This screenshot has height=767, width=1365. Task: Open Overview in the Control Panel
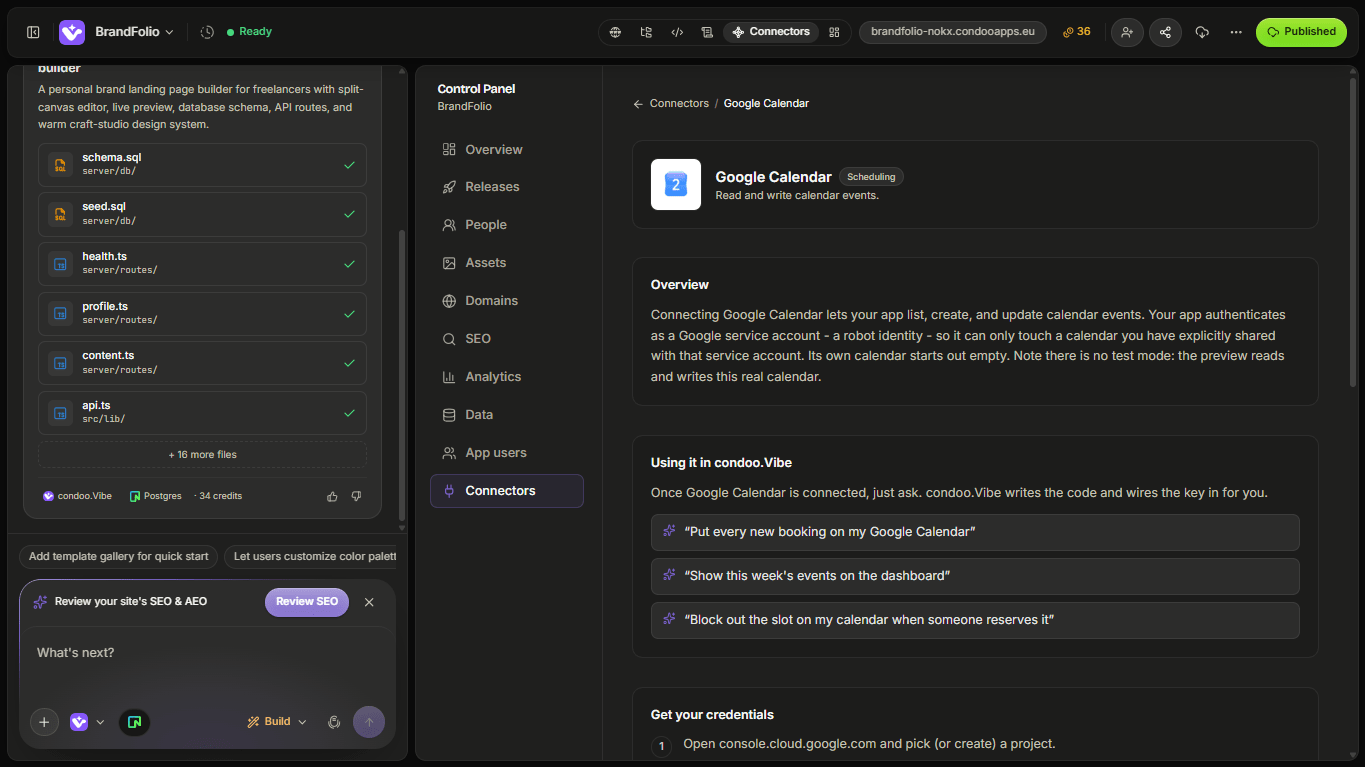click(x=507, y=150)
